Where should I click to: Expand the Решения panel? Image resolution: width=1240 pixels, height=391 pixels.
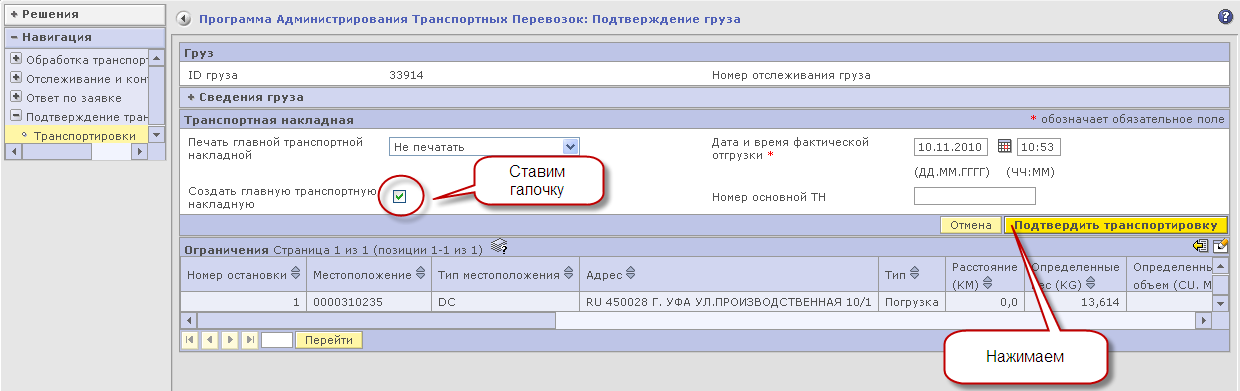click(x=15, y=15)
